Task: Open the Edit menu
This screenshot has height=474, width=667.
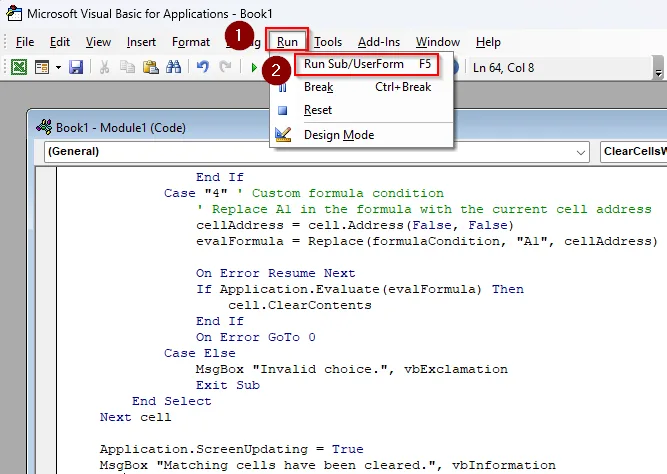Action: coord(60,42)
